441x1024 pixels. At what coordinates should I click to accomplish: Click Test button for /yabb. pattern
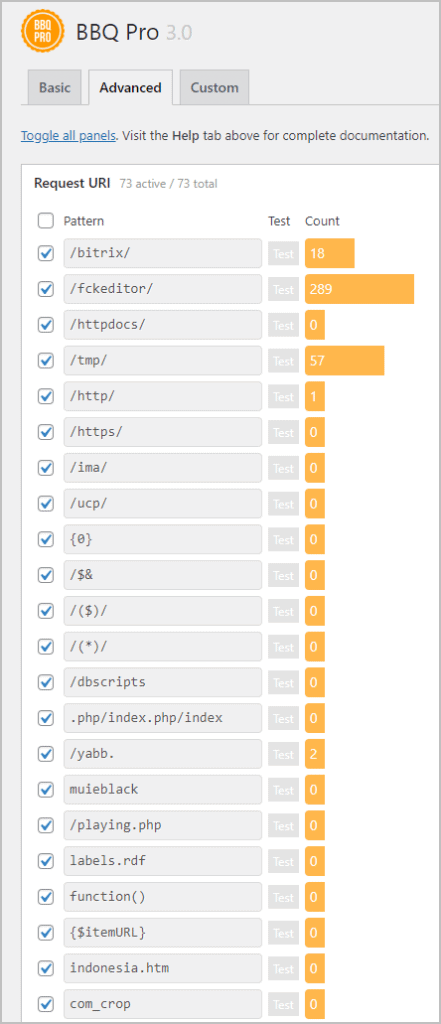click(x=283, y=754)
